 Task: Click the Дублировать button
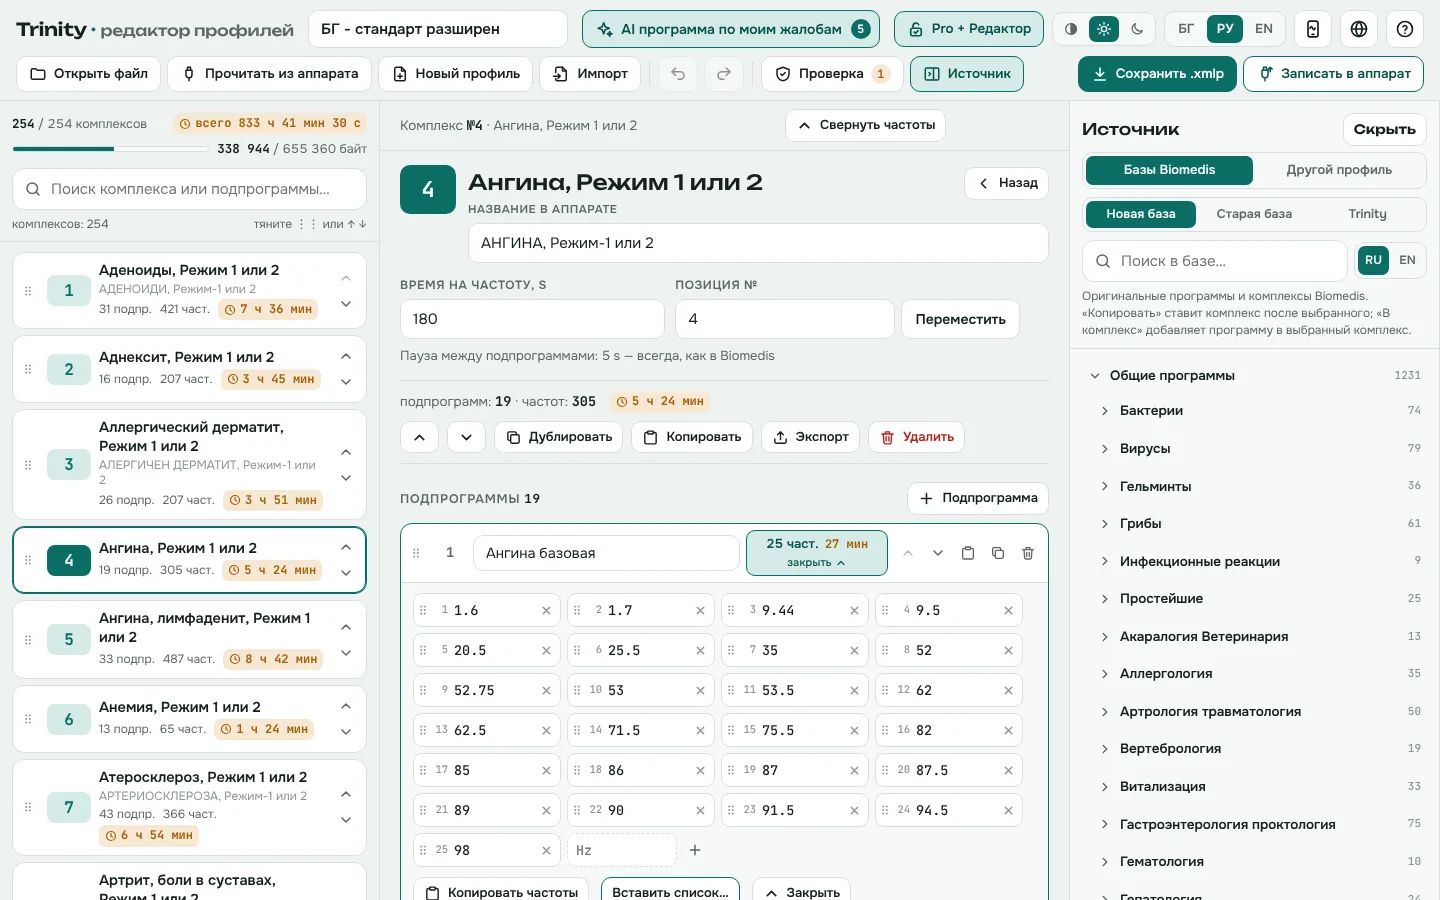[x=559, y=437]
